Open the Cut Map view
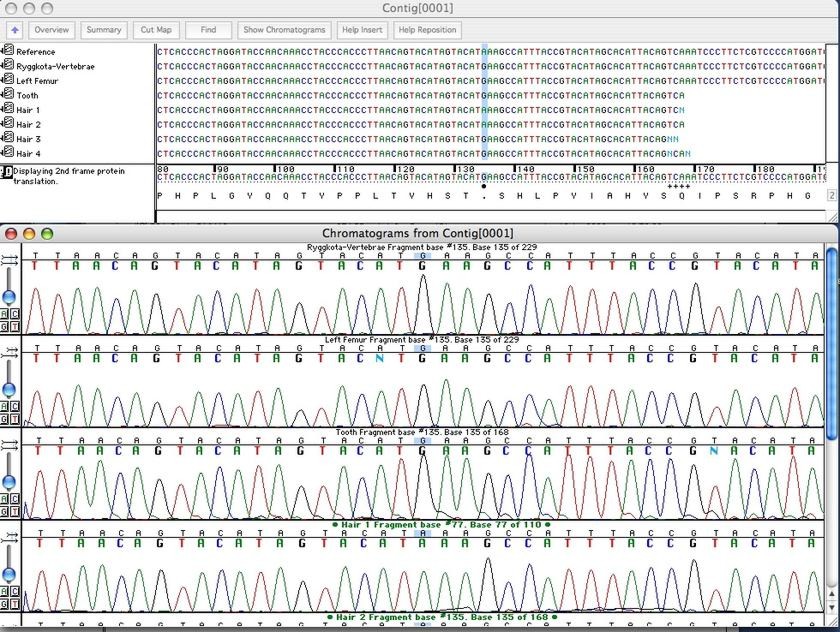Image resolution: width=840 pixels, height=632 pixels. pos(155,30)
